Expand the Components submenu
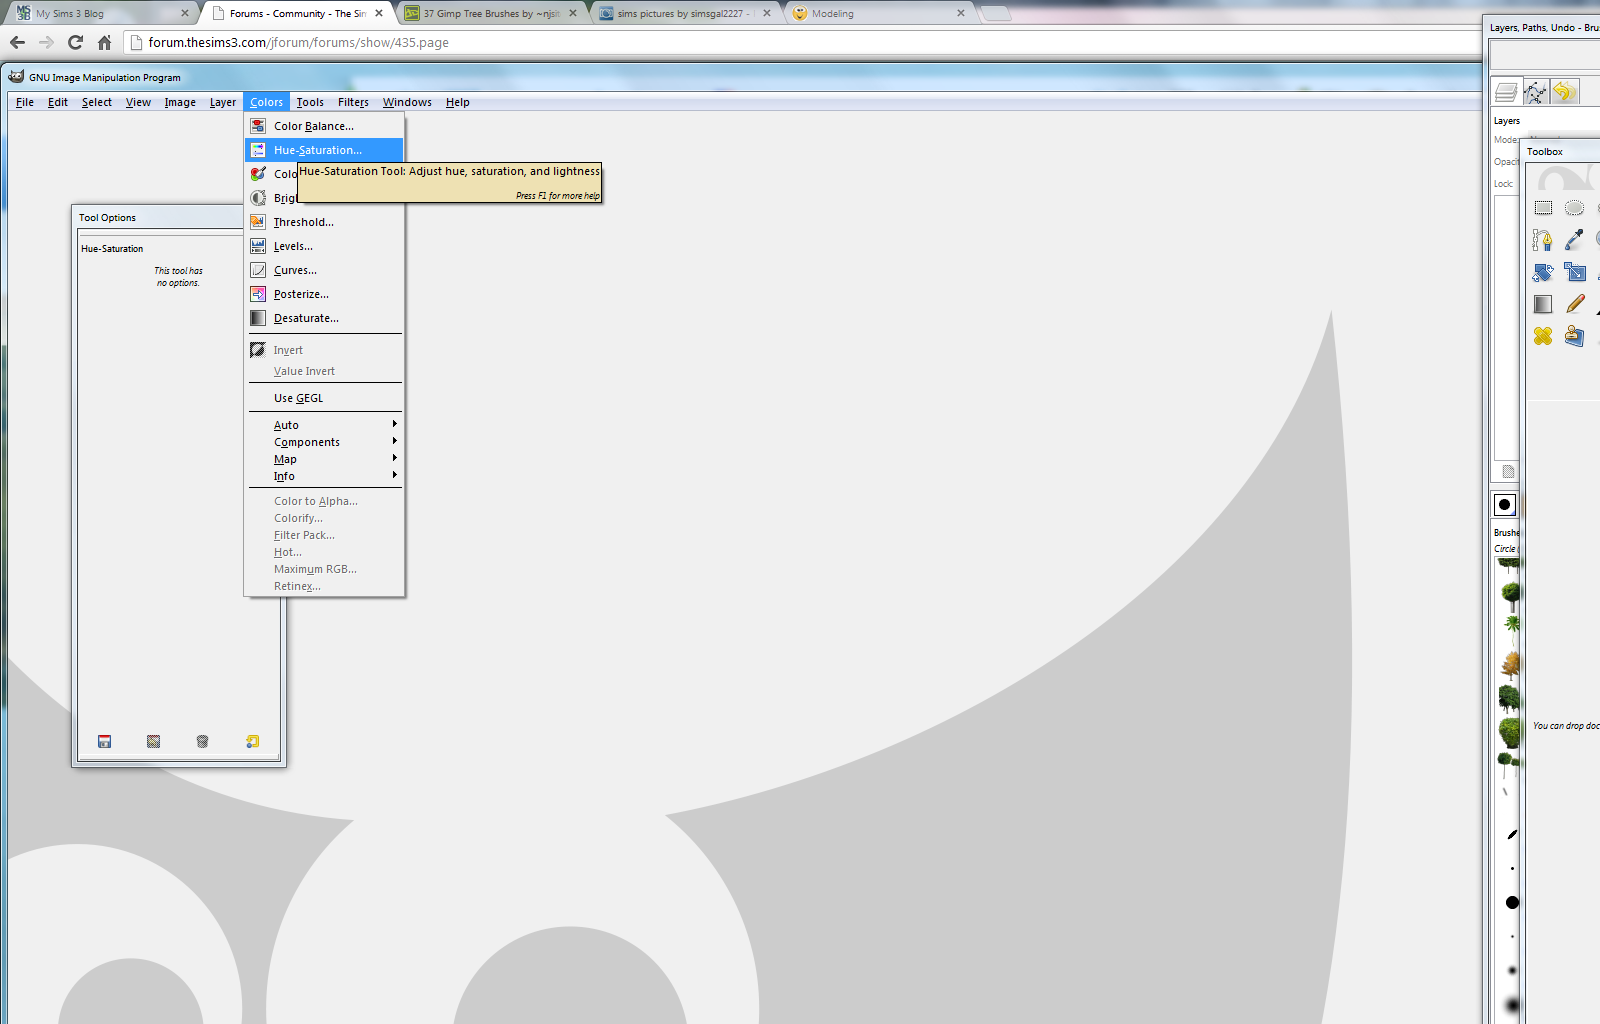Image resolution: width=1600 pixels, height=1024 pixels. pyautogui.click(x=325, y=442)
